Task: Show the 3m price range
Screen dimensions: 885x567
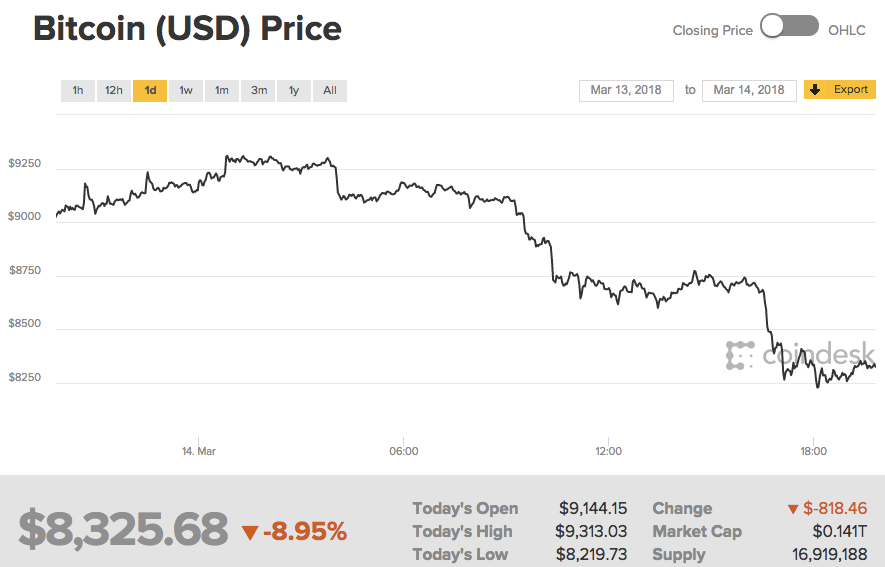Action: click(259, 91)
